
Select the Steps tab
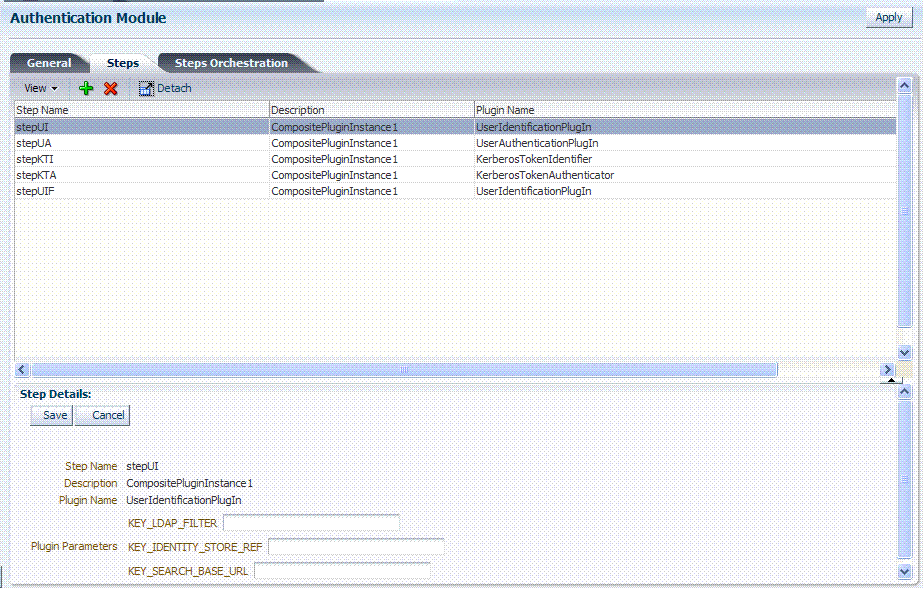click(122, 63)
